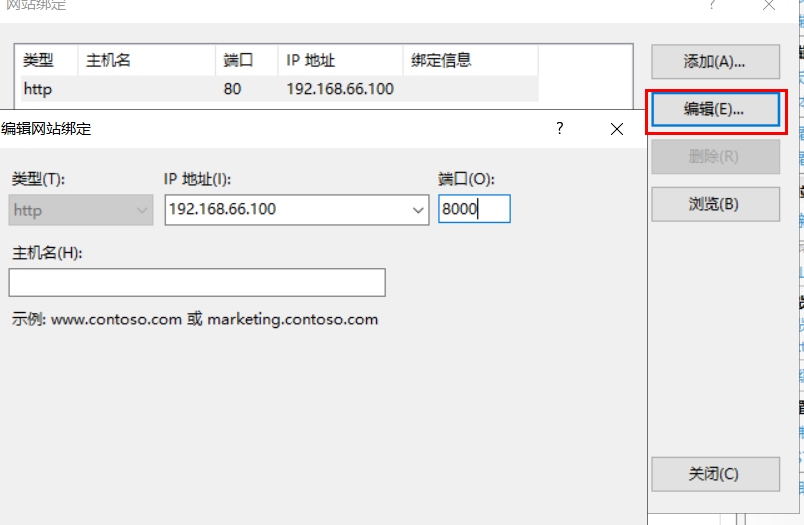Focus the 端口 field containing 8000

(x=474, y=209)
